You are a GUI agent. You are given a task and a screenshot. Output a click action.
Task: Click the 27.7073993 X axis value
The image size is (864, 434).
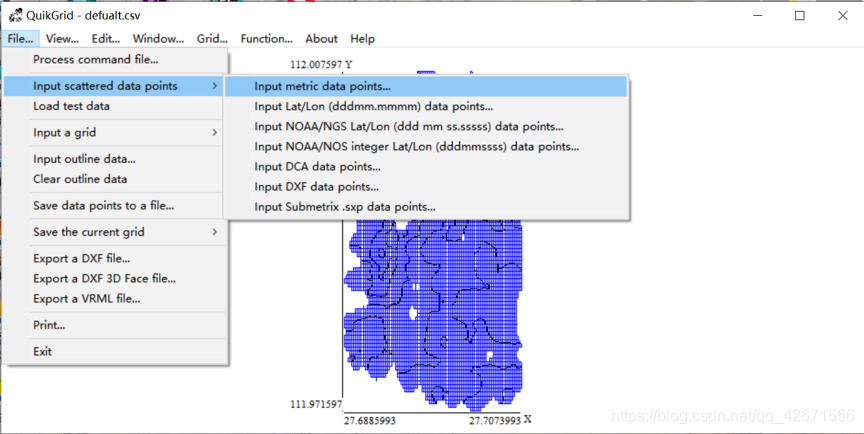pyautogui.click(x=495, y=421)
